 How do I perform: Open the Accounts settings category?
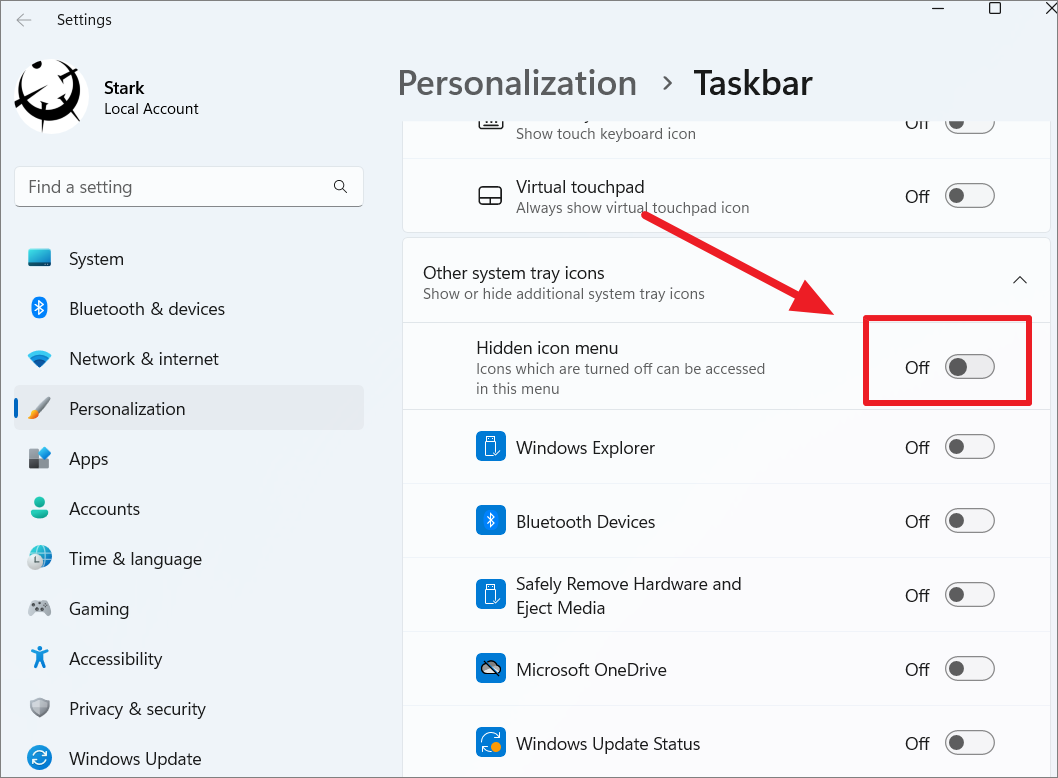pos(104,508)
